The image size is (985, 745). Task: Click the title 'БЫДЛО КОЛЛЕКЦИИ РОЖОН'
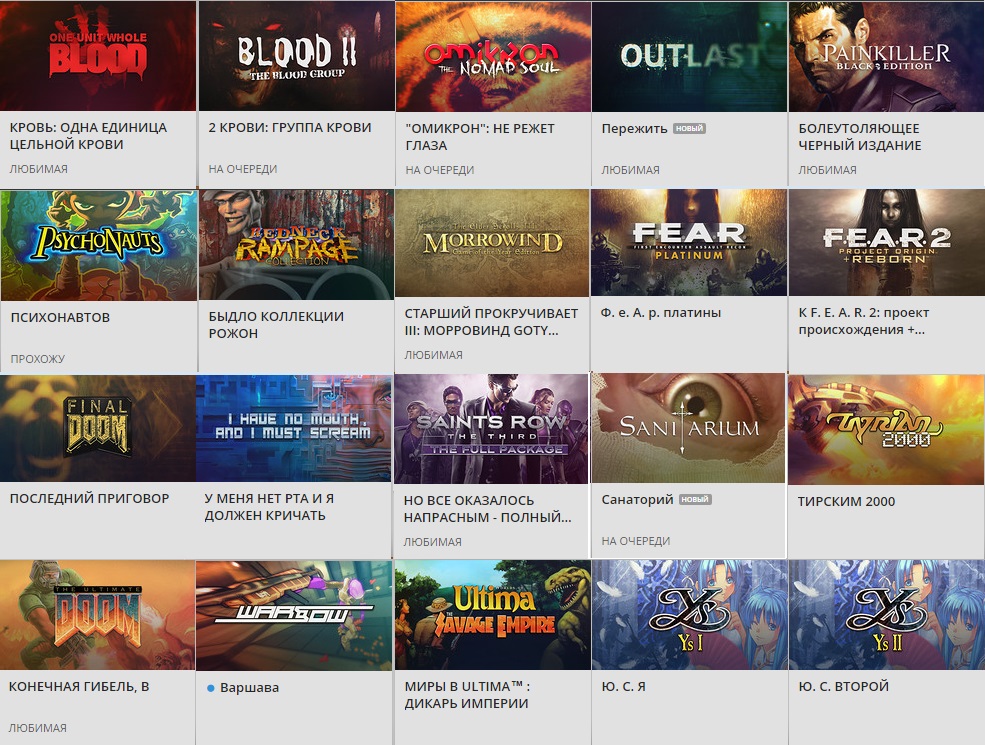[x=276, y=325]
